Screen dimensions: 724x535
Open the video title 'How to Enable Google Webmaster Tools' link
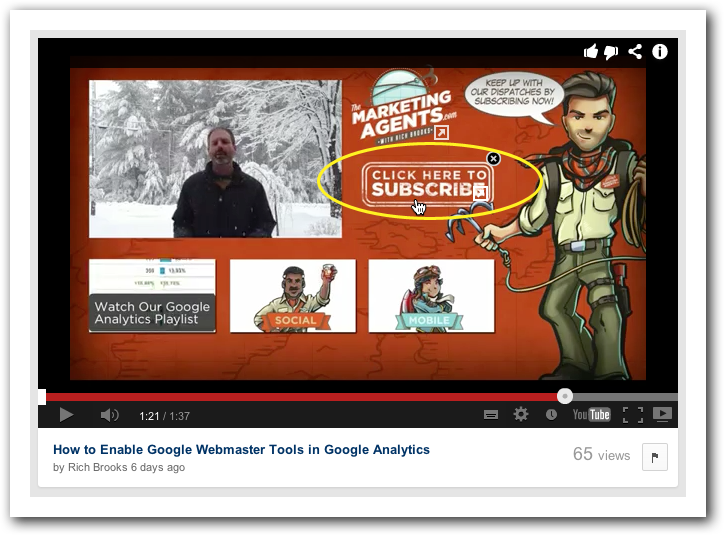(x=241, y=450)
